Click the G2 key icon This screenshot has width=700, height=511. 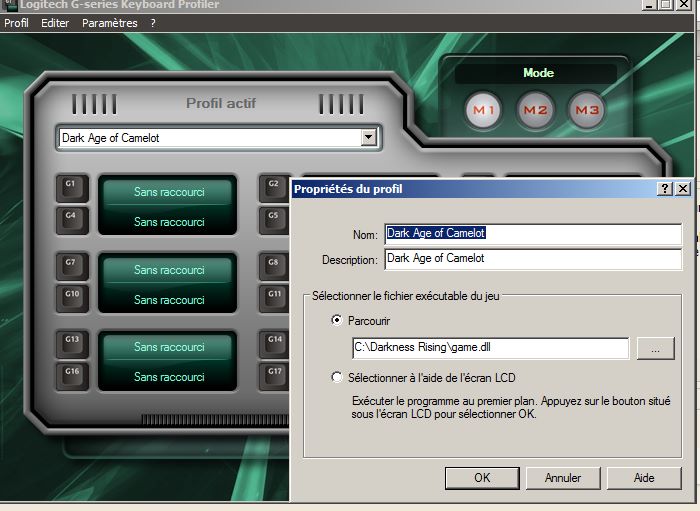click(x=274, y=188)
